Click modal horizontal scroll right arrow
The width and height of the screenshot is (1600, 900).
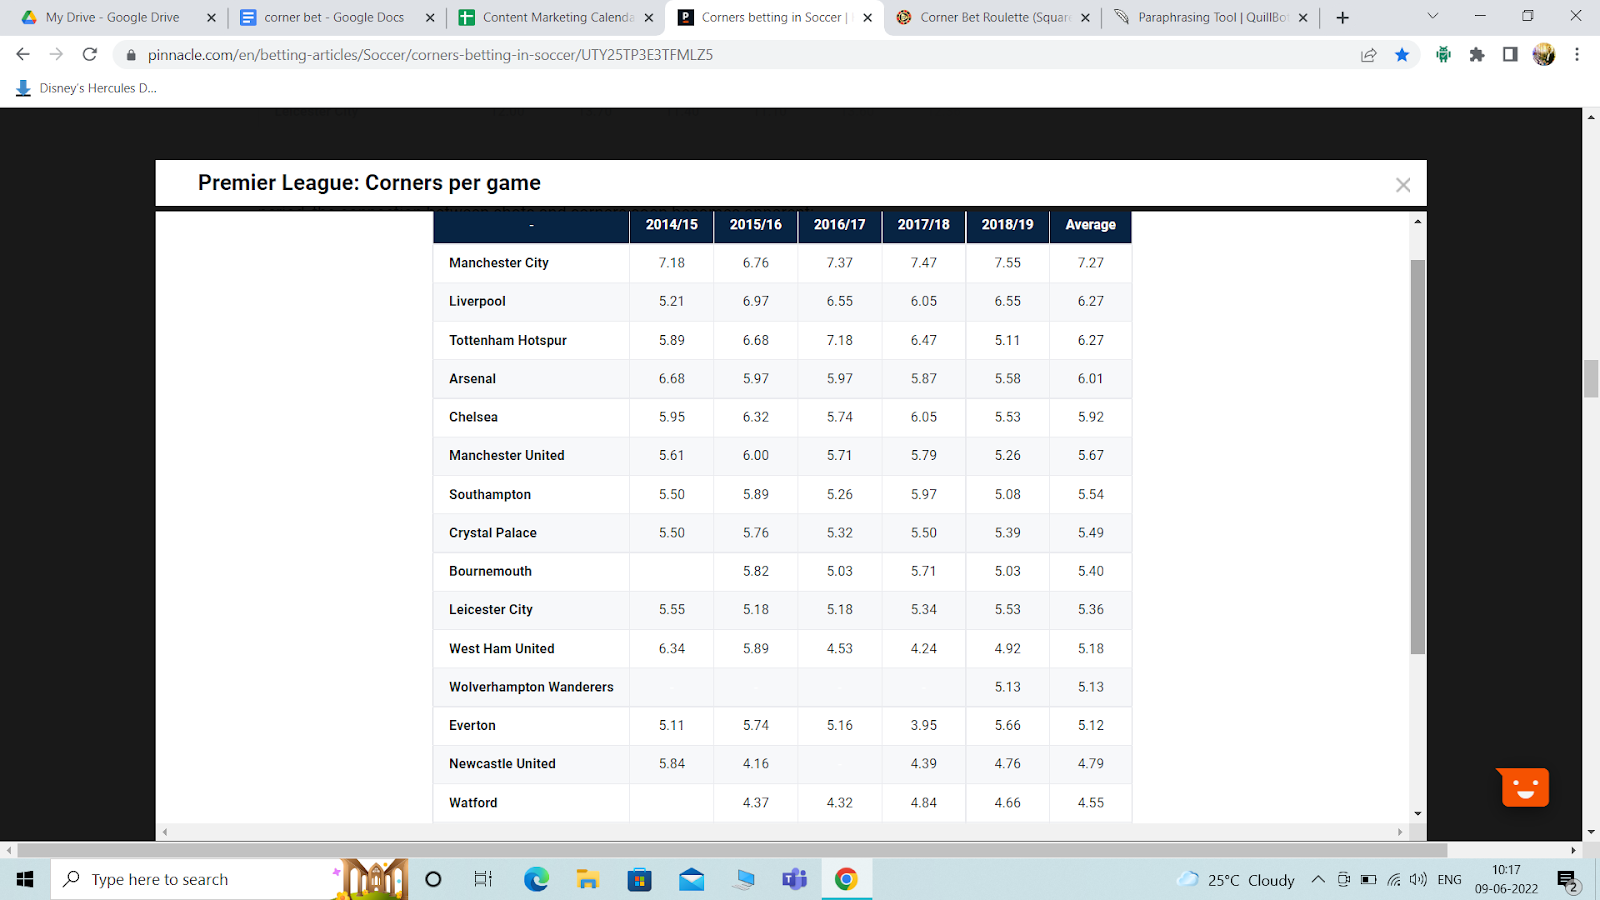click(1399, 832)
